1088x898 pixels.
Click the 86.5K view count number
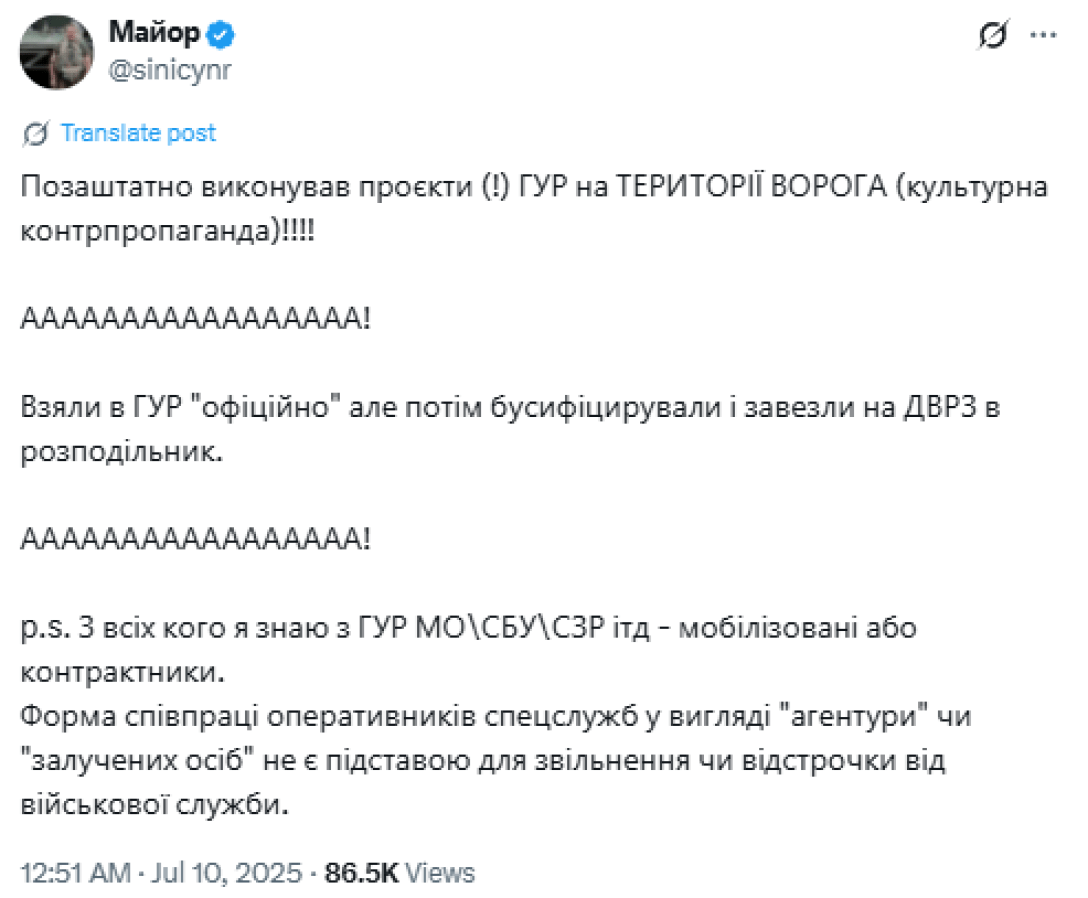362,872
